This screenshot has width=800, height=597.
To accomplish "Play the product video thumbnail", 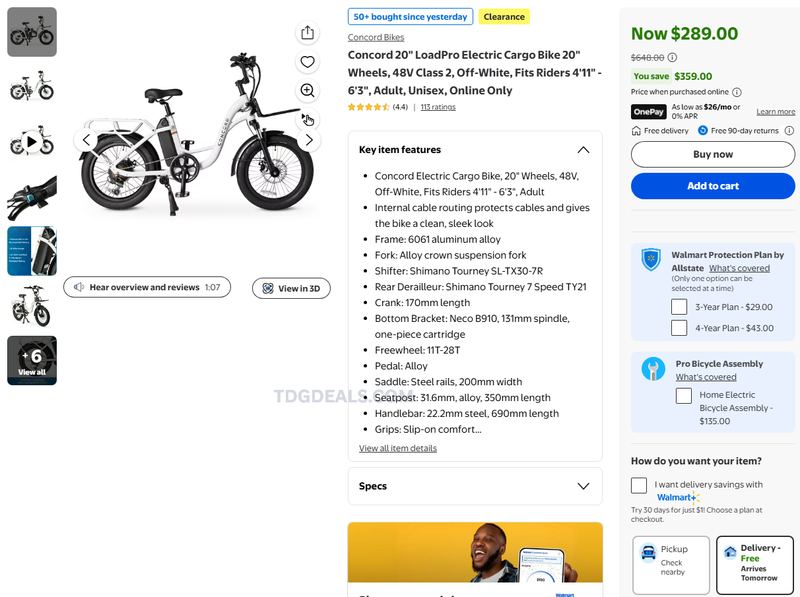I will (x=32, y=142).
